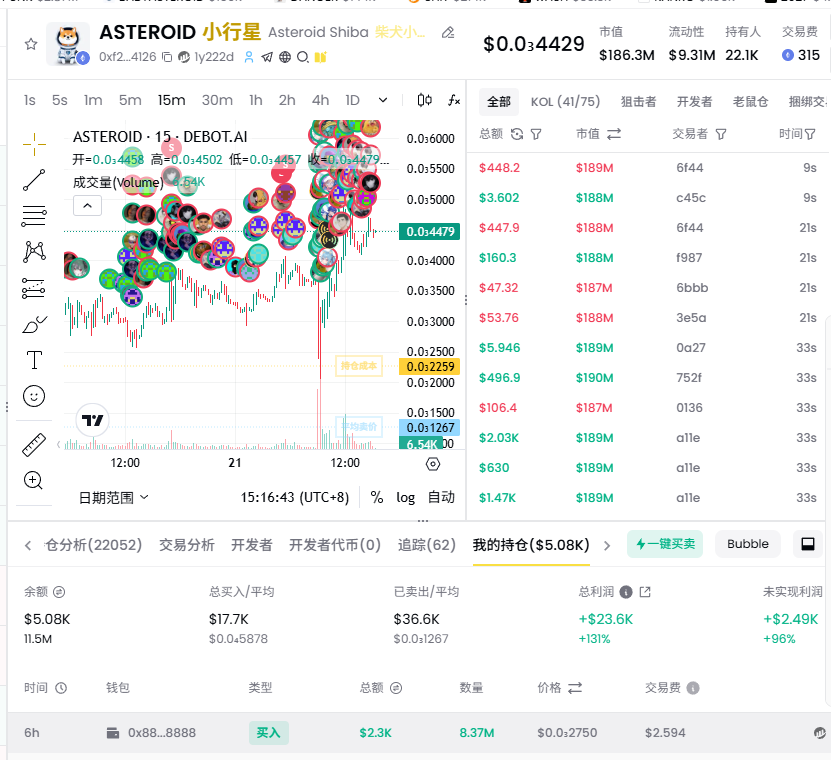Select the brush drawing tool
Image resolution: width=831 pixels, height=760 pixels.
tap(34, 324)
